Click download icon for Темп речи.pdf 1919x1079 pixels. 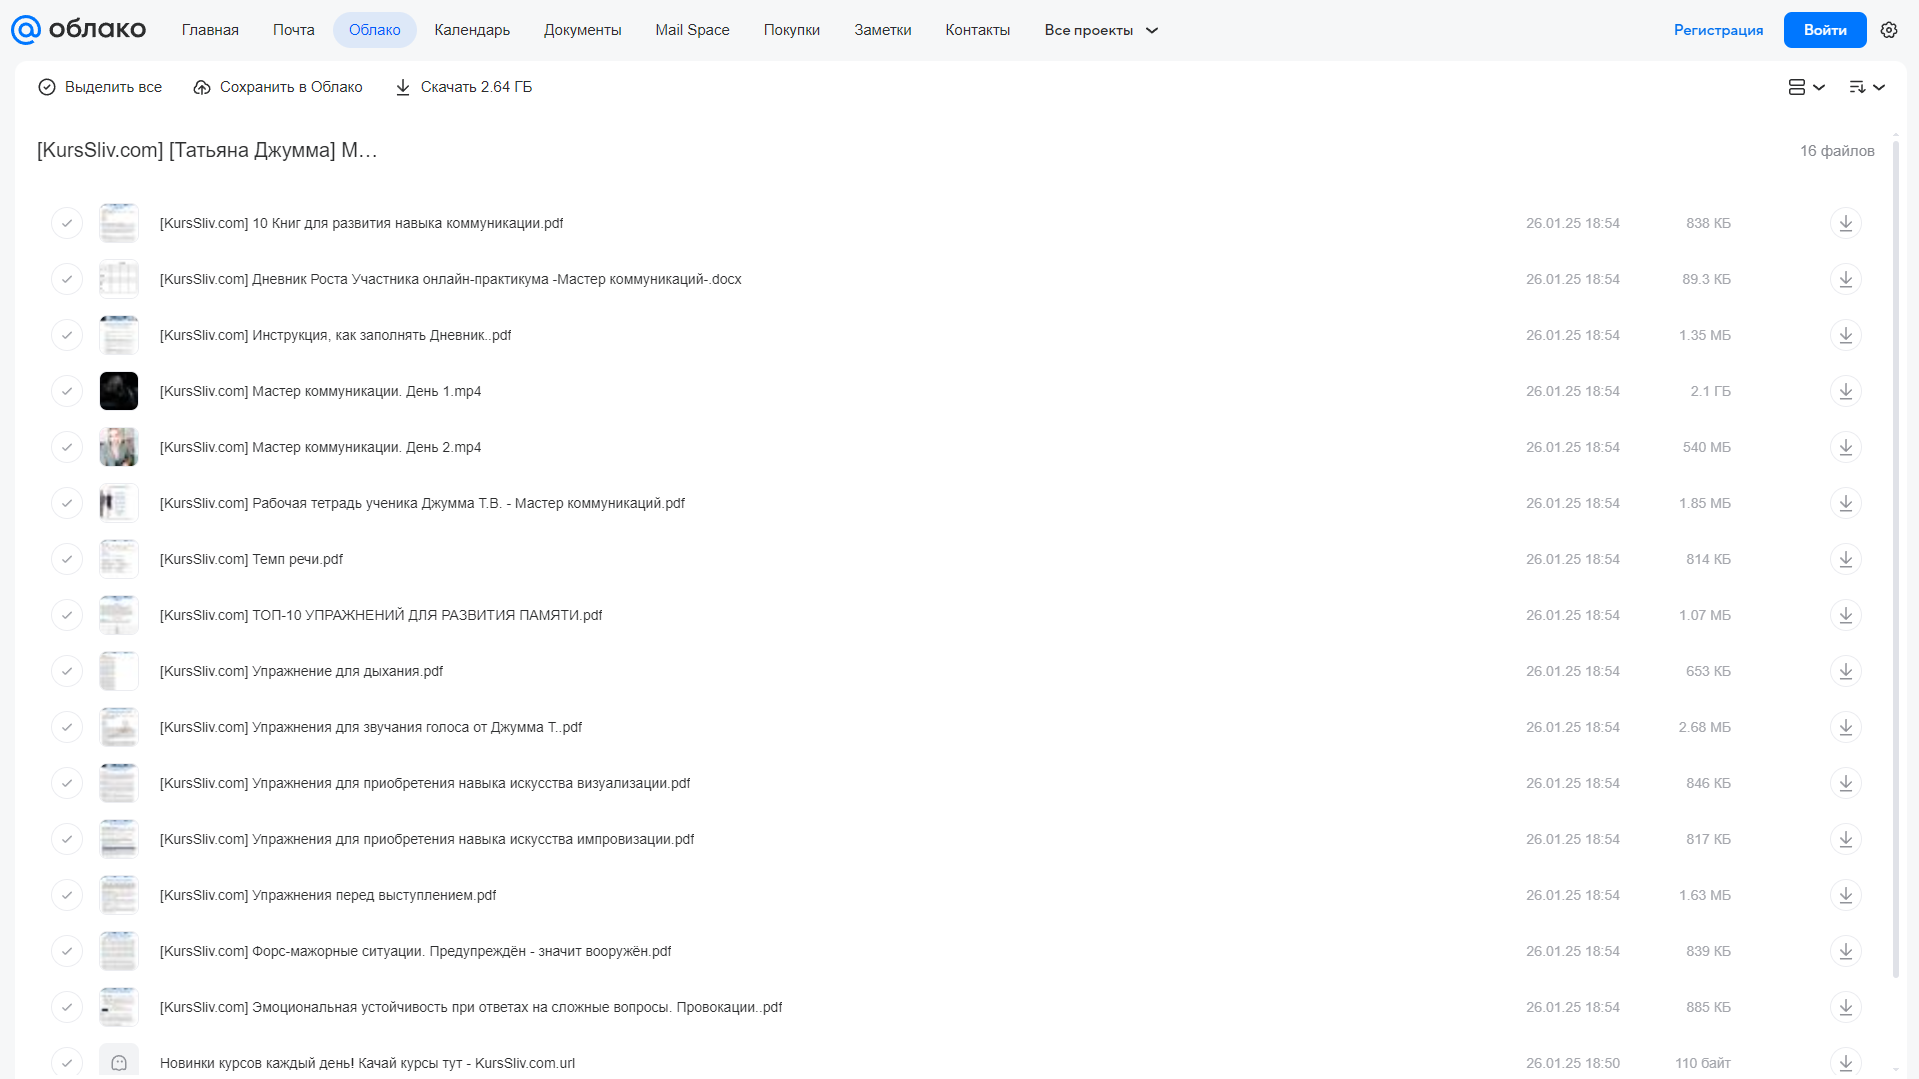coord(1845,559)
